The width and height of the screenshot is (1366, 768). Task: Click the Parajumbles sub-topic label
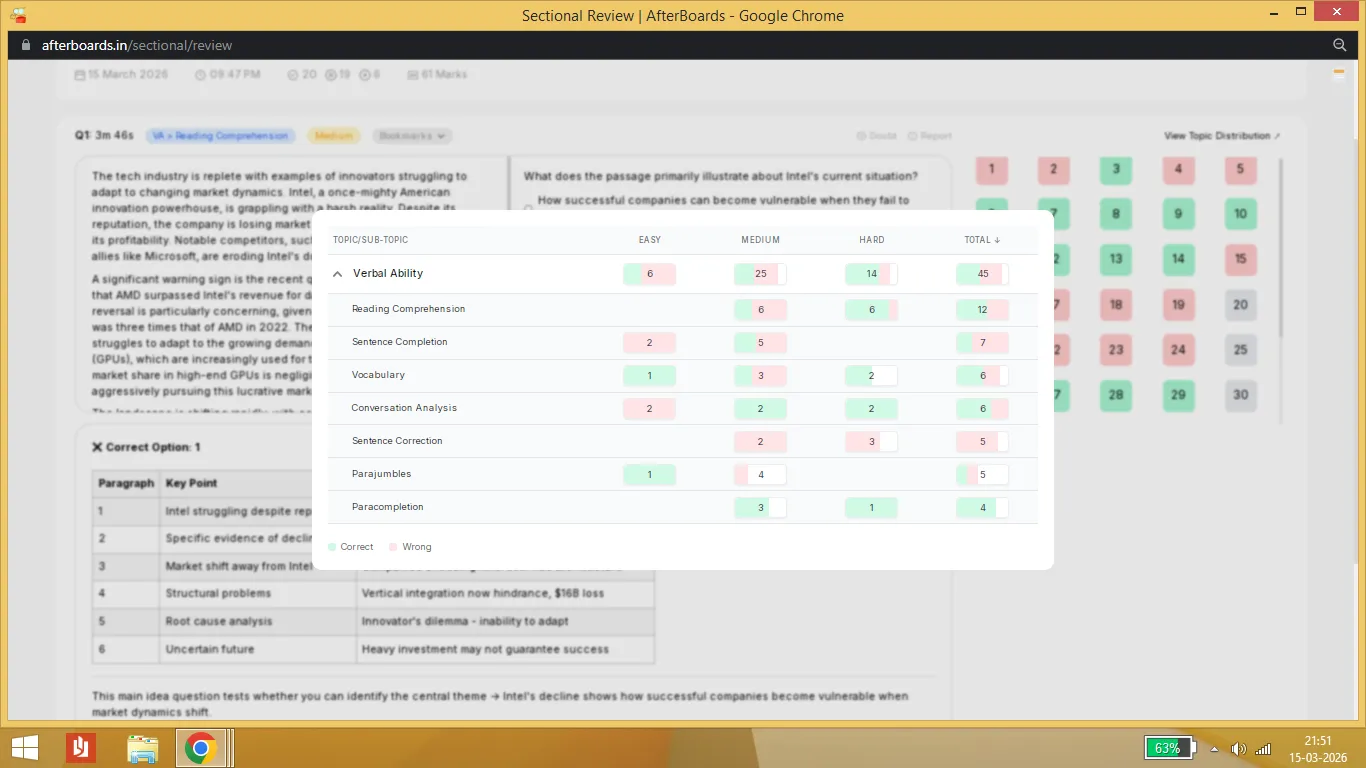381,474
